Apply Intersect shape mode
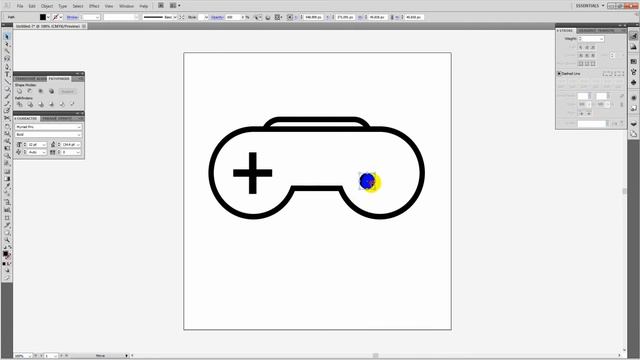 click(x=40, y=91)
